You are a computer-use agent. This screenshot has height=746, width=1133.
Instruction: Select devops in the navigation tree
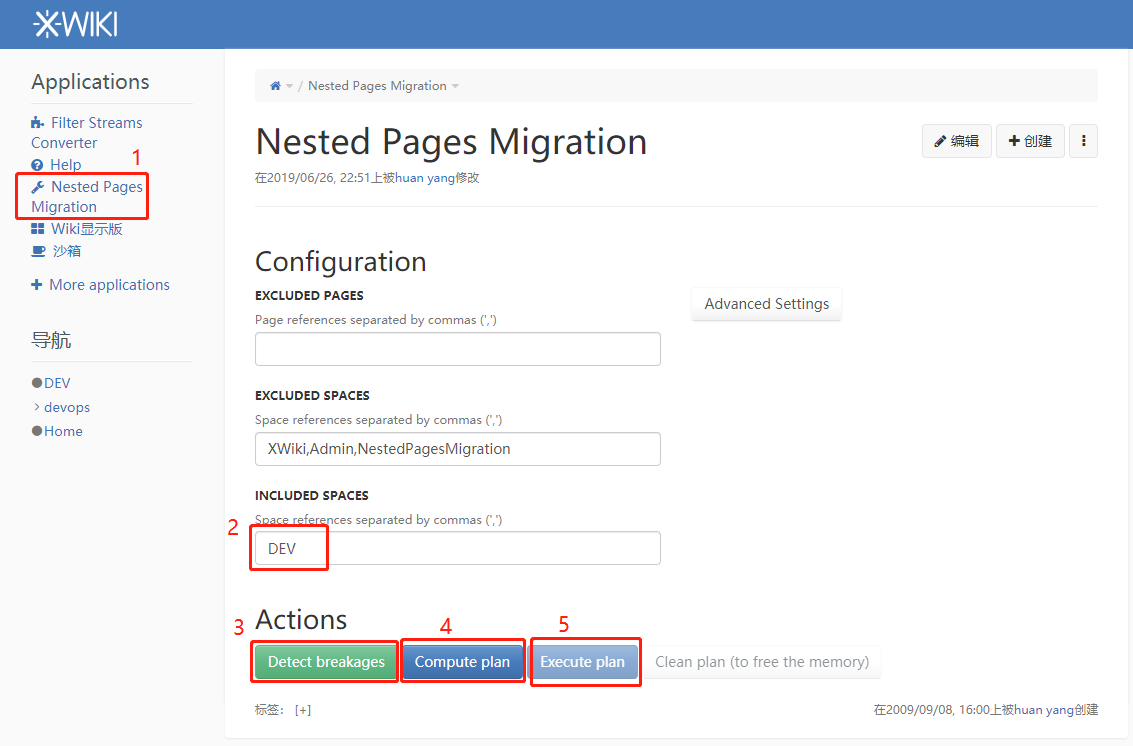(x=67, y=407)
